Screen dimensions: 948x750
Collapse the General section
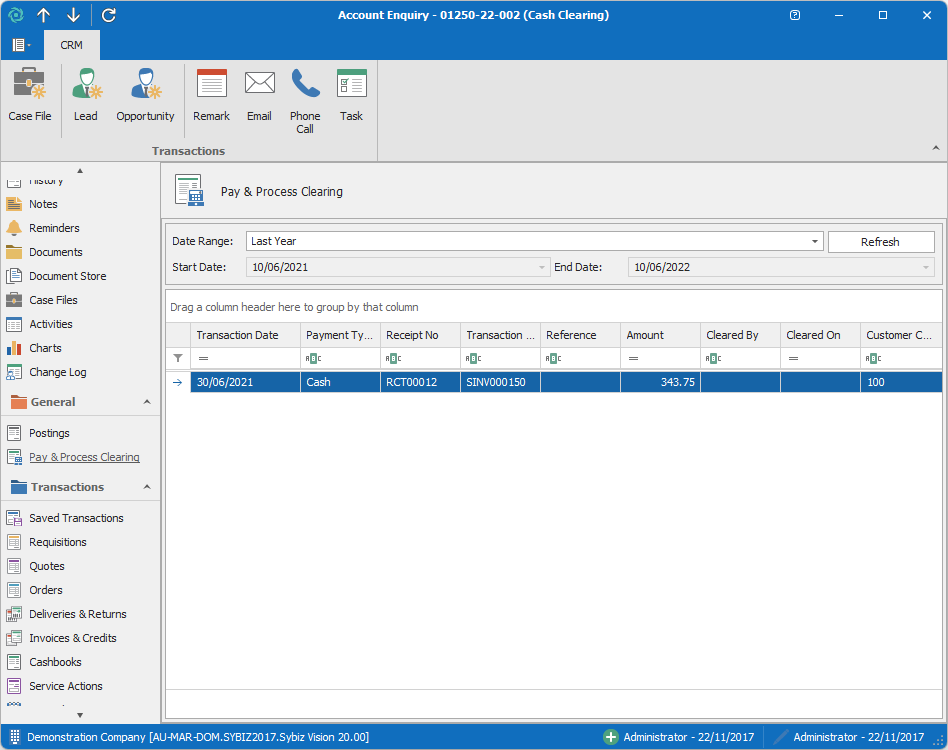click(x=147, y=402)
